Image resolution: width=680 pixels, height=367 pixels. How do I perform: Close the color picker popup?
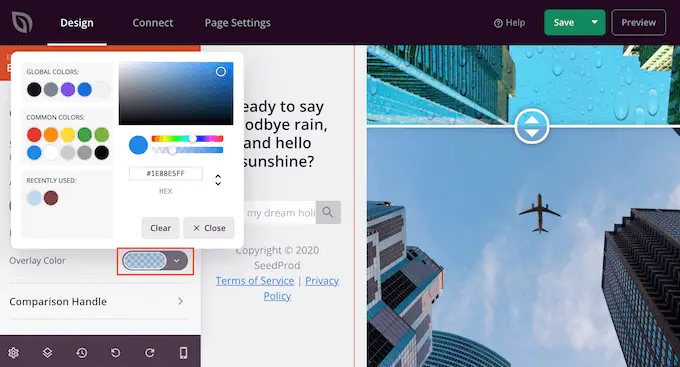pyautogui.click(x=209, y=228)
